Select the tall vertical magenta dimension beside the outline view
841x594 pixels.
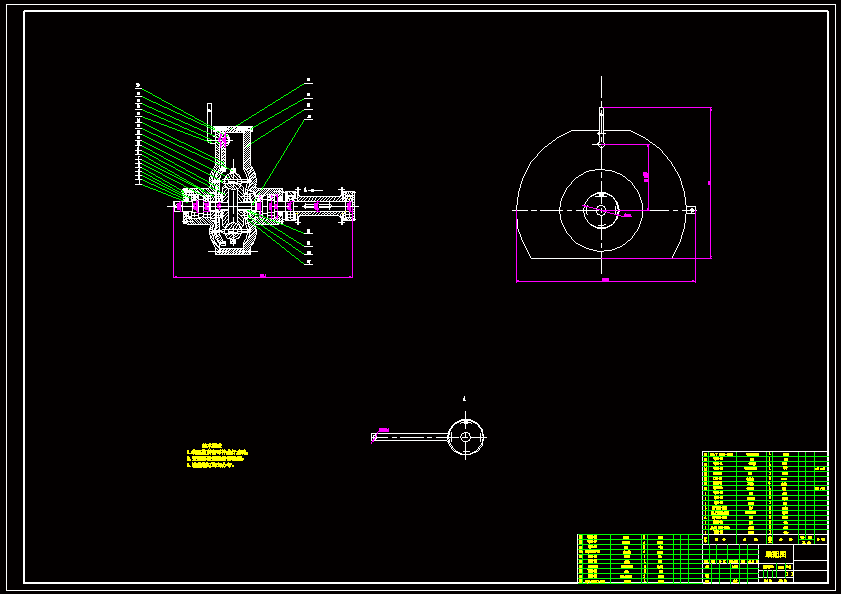point(710,183)
